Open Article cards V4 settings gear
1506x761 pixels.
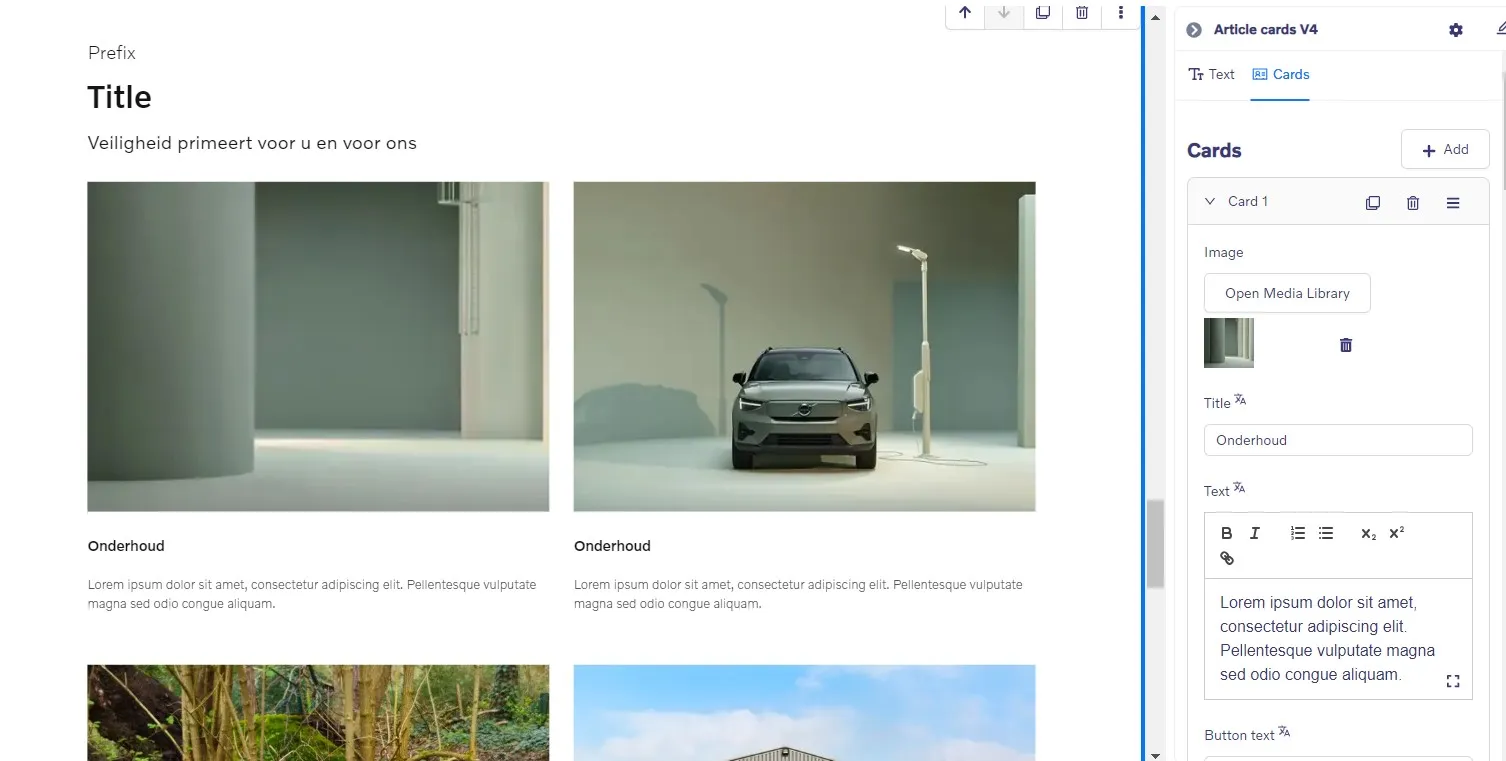pos(1456,30)
